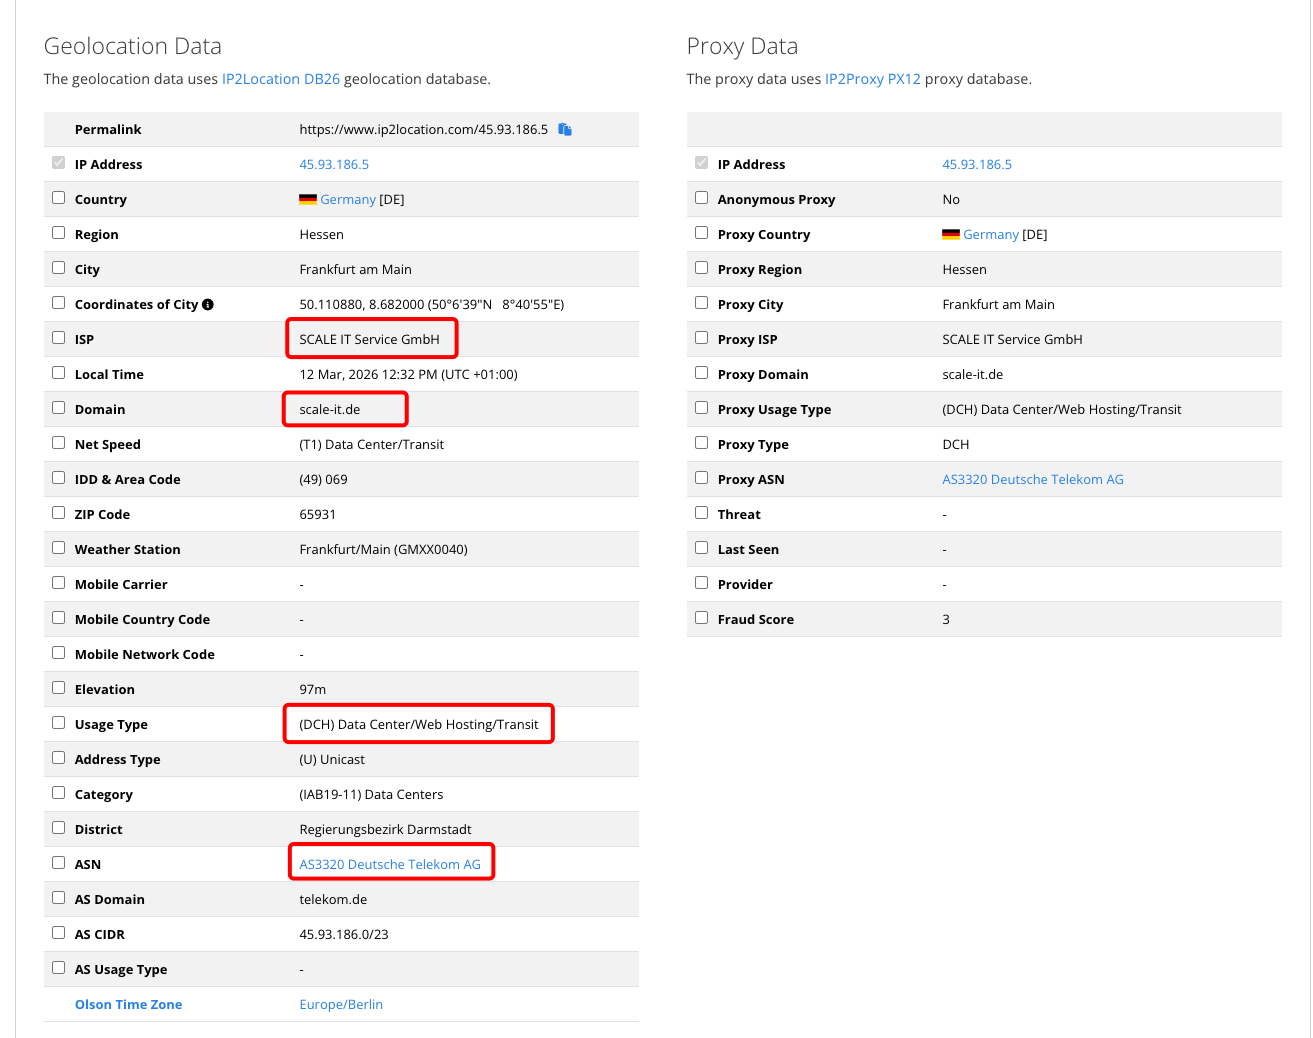Click the Germany flag in Proxy Country row
The width and height of the screenshot is (1313, 1038).
pyautogui.click(x=951, y=235)
